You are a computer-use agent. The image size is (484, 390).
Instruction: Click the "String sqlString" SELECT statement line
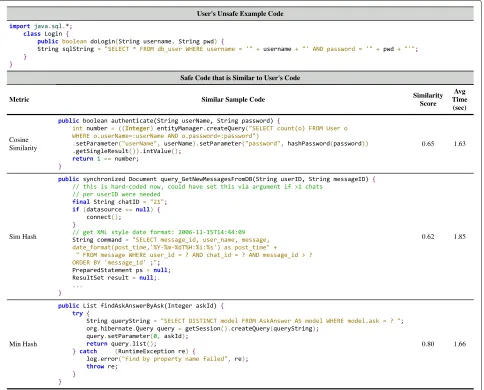pos(228,49)
